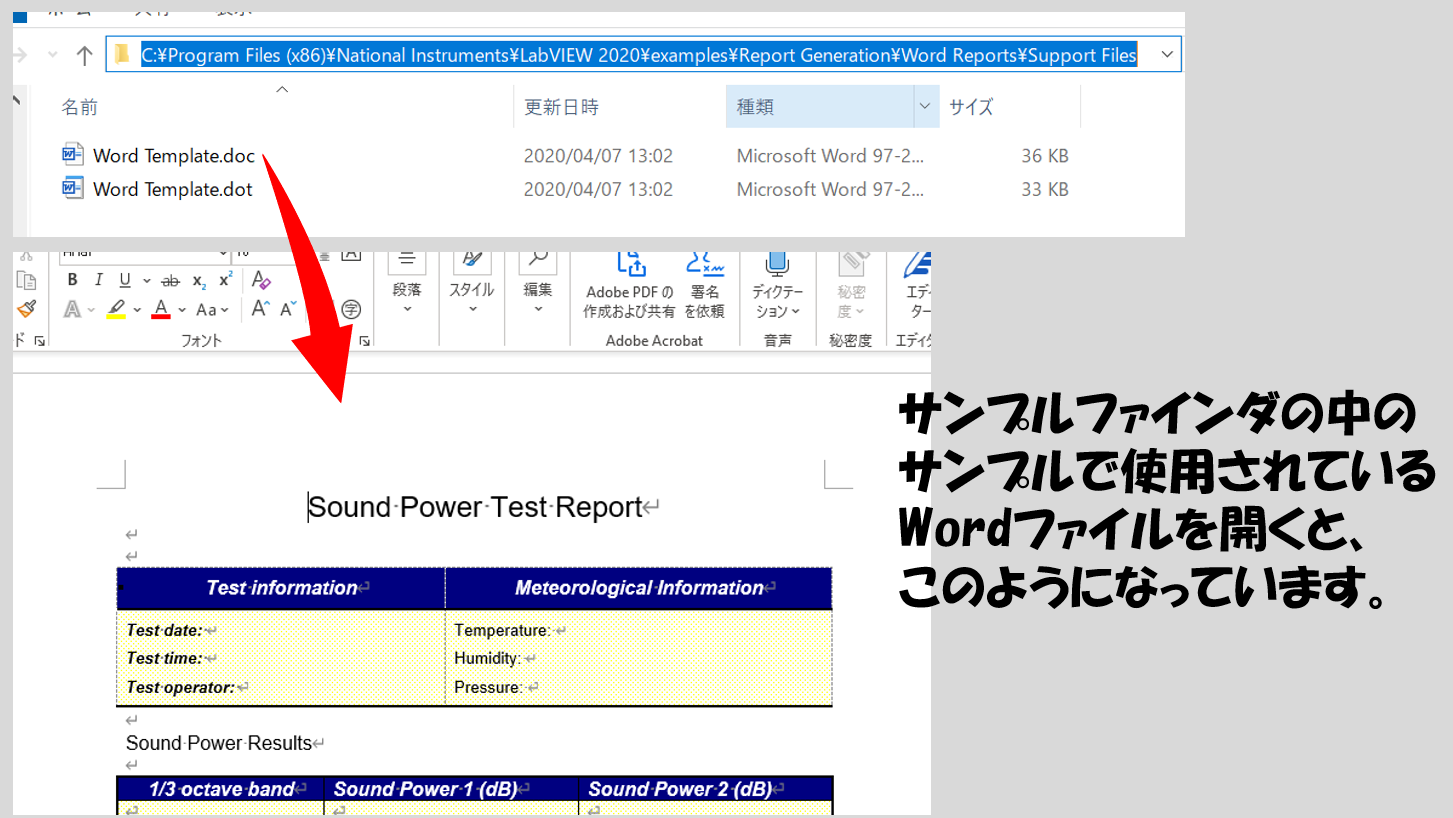Increase font size with grow A
The height and width of the screenshot is (818, 1453).
(x=260, y=309)
